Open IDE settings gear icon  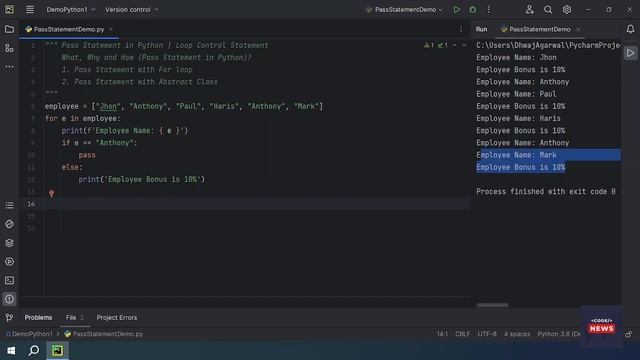click(567, 9)
